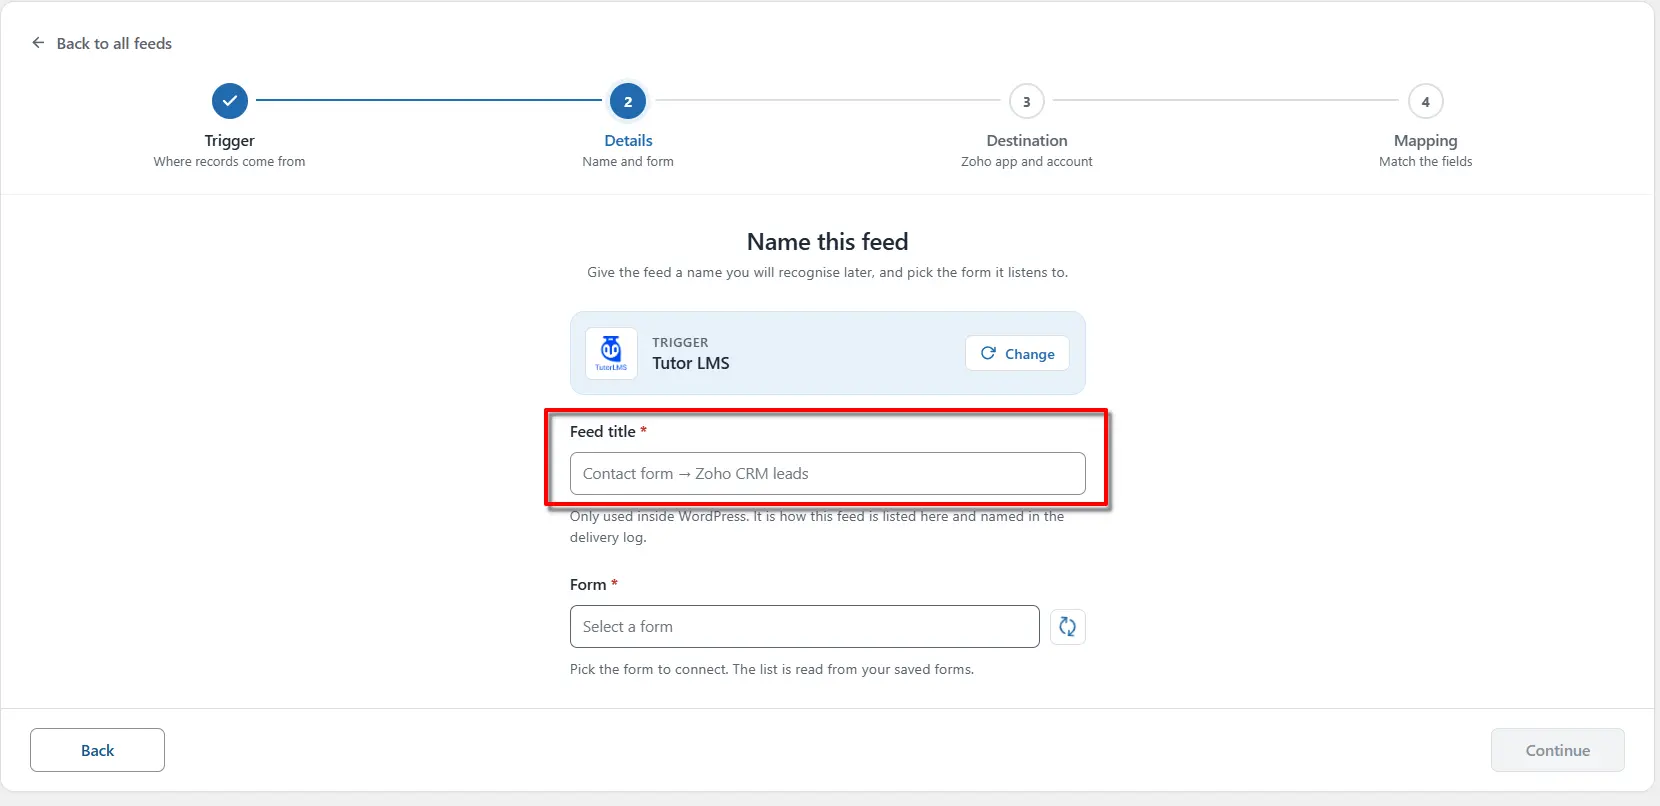Select the Details step label

point(628,140)
